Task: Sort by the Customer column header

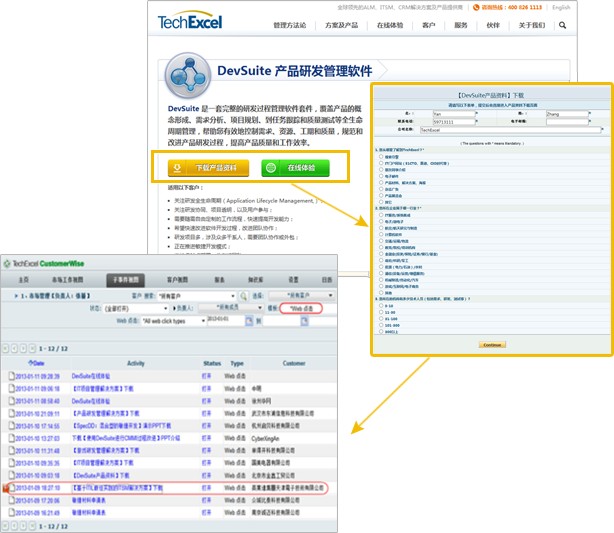Action: (294, 363)
